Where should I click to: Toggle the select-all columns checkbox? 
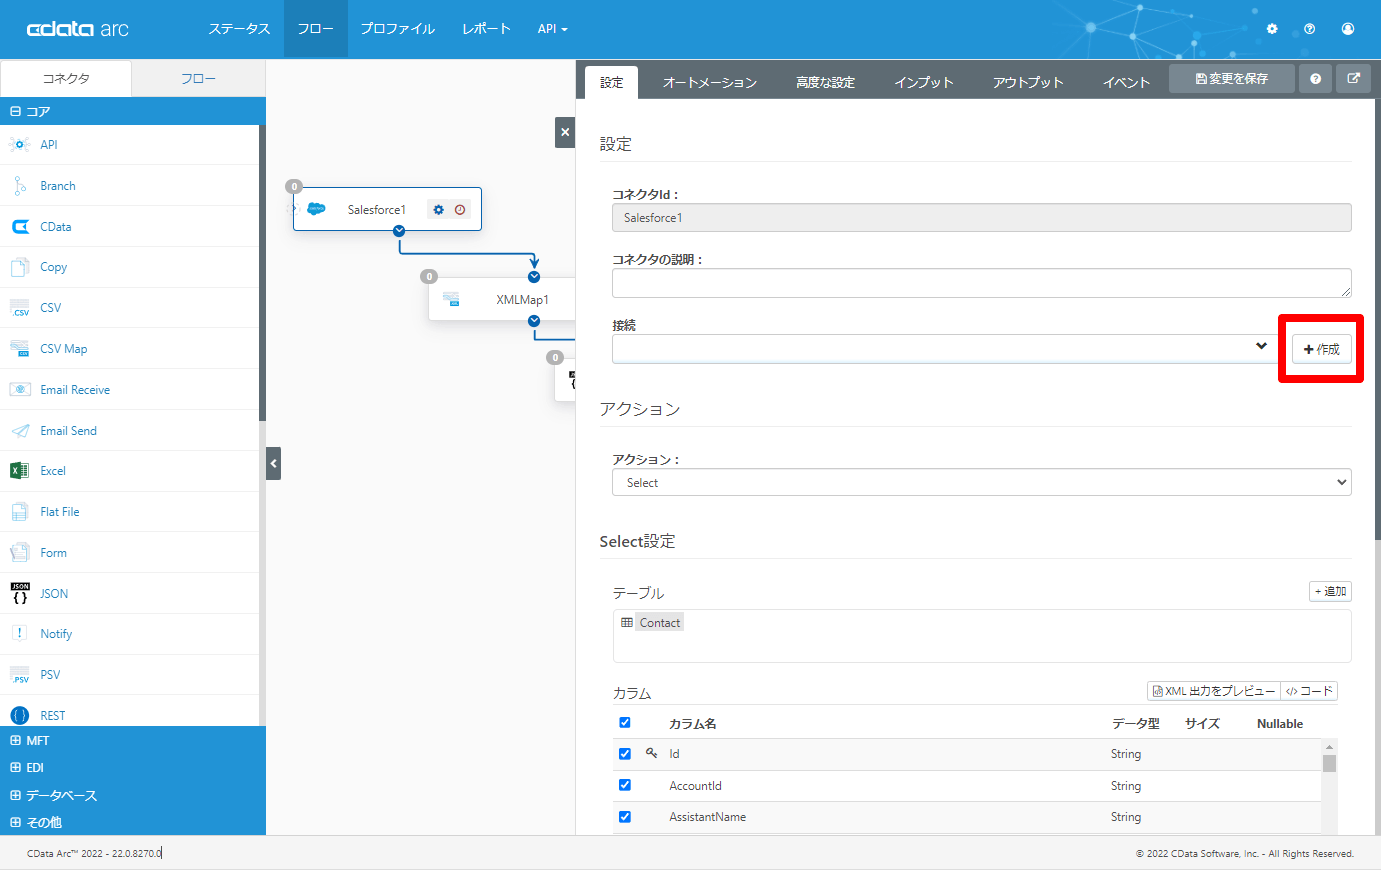click(x=625, y=723)
